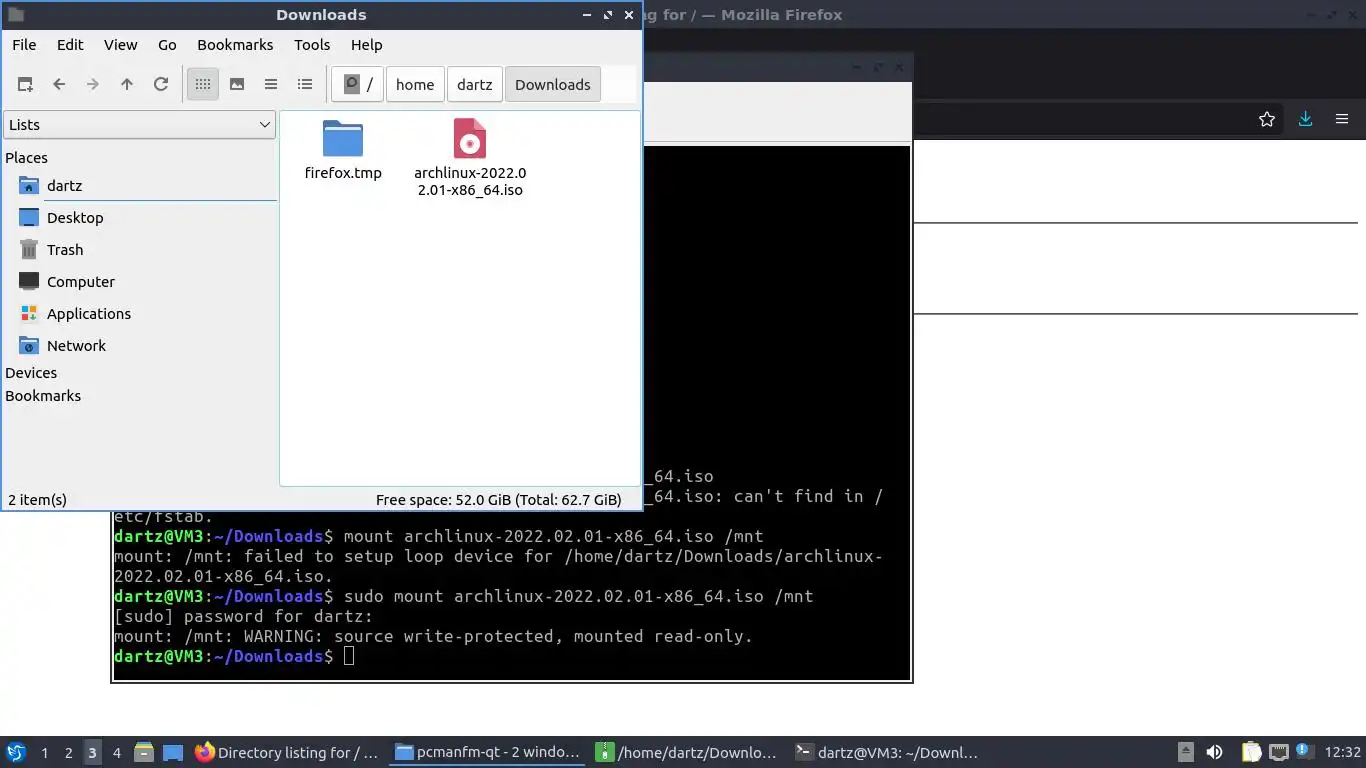Viewport: 1366px width, 768px height.
Task: Click the terminal prompt input area
Action: click(x=349, y=656)
